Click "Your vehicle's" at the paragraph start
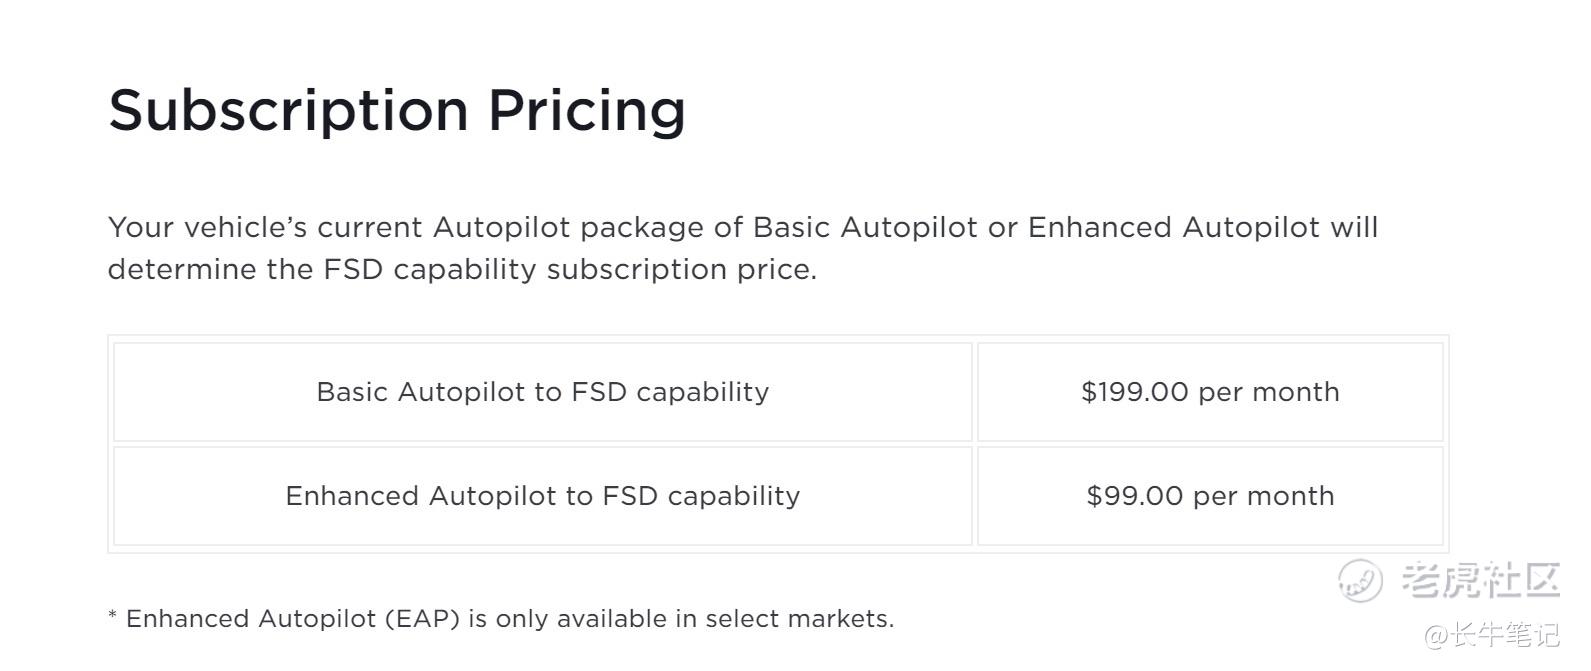The image size is (1591, 671). pos(207,227)
